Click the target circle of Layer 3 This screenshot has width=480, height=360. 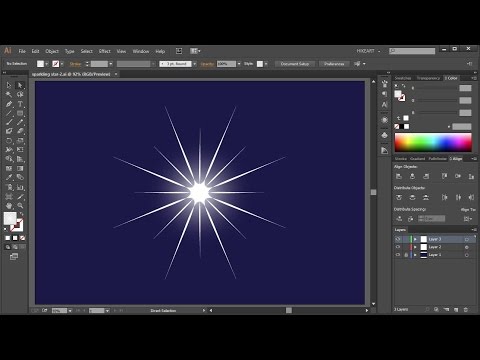click(x=467, y=239)
